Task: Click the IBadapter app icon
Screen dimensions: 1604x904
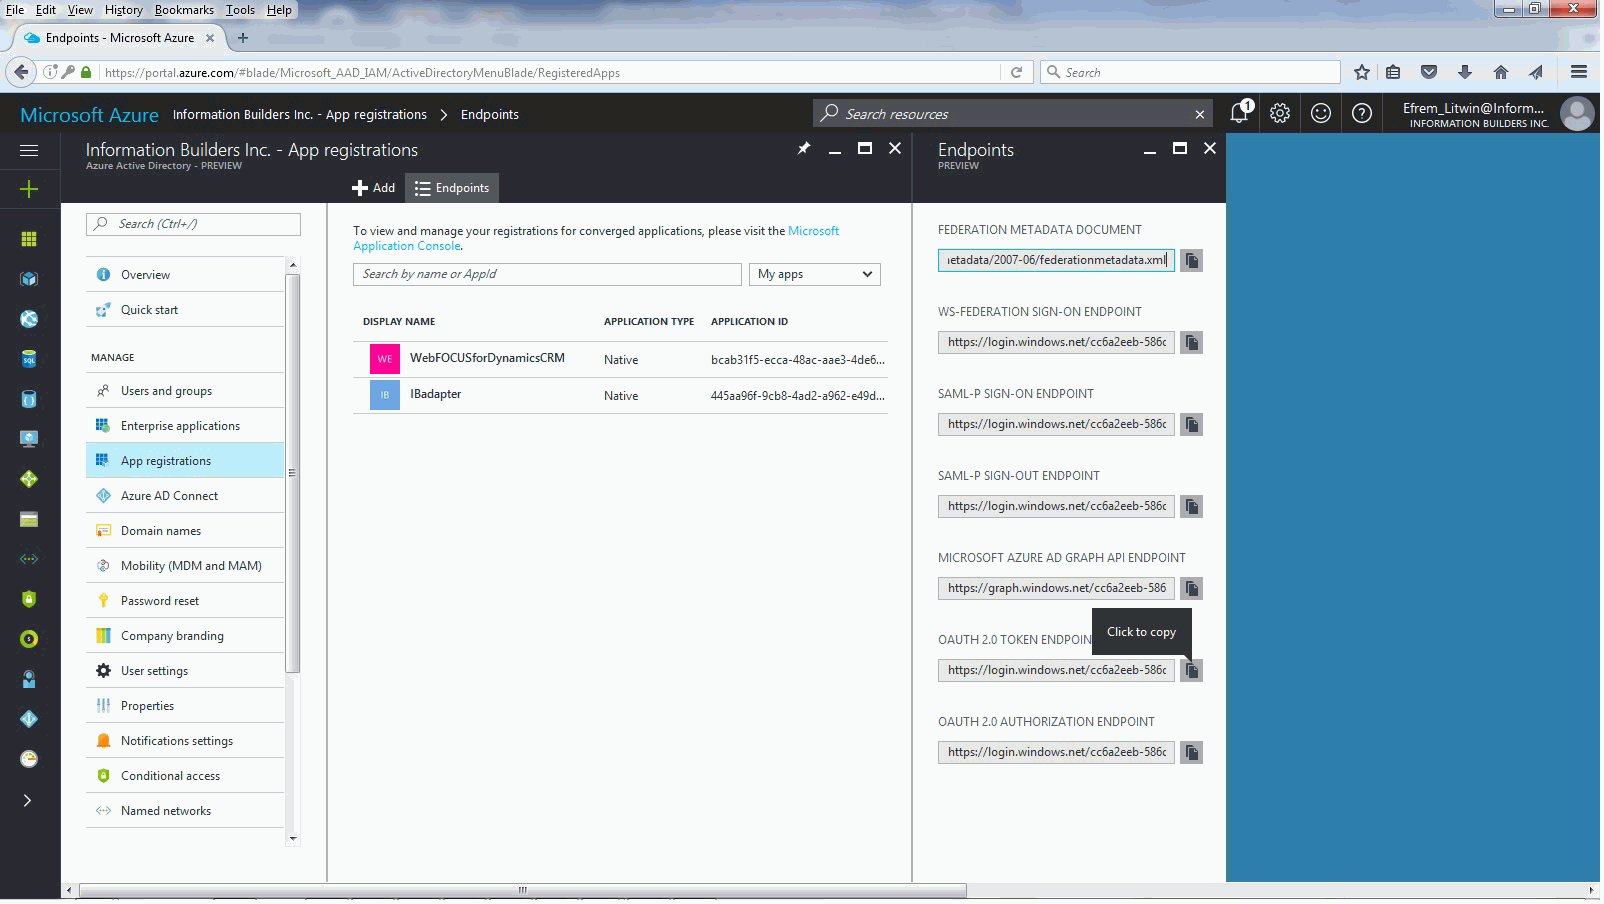Action: (385, 395)
